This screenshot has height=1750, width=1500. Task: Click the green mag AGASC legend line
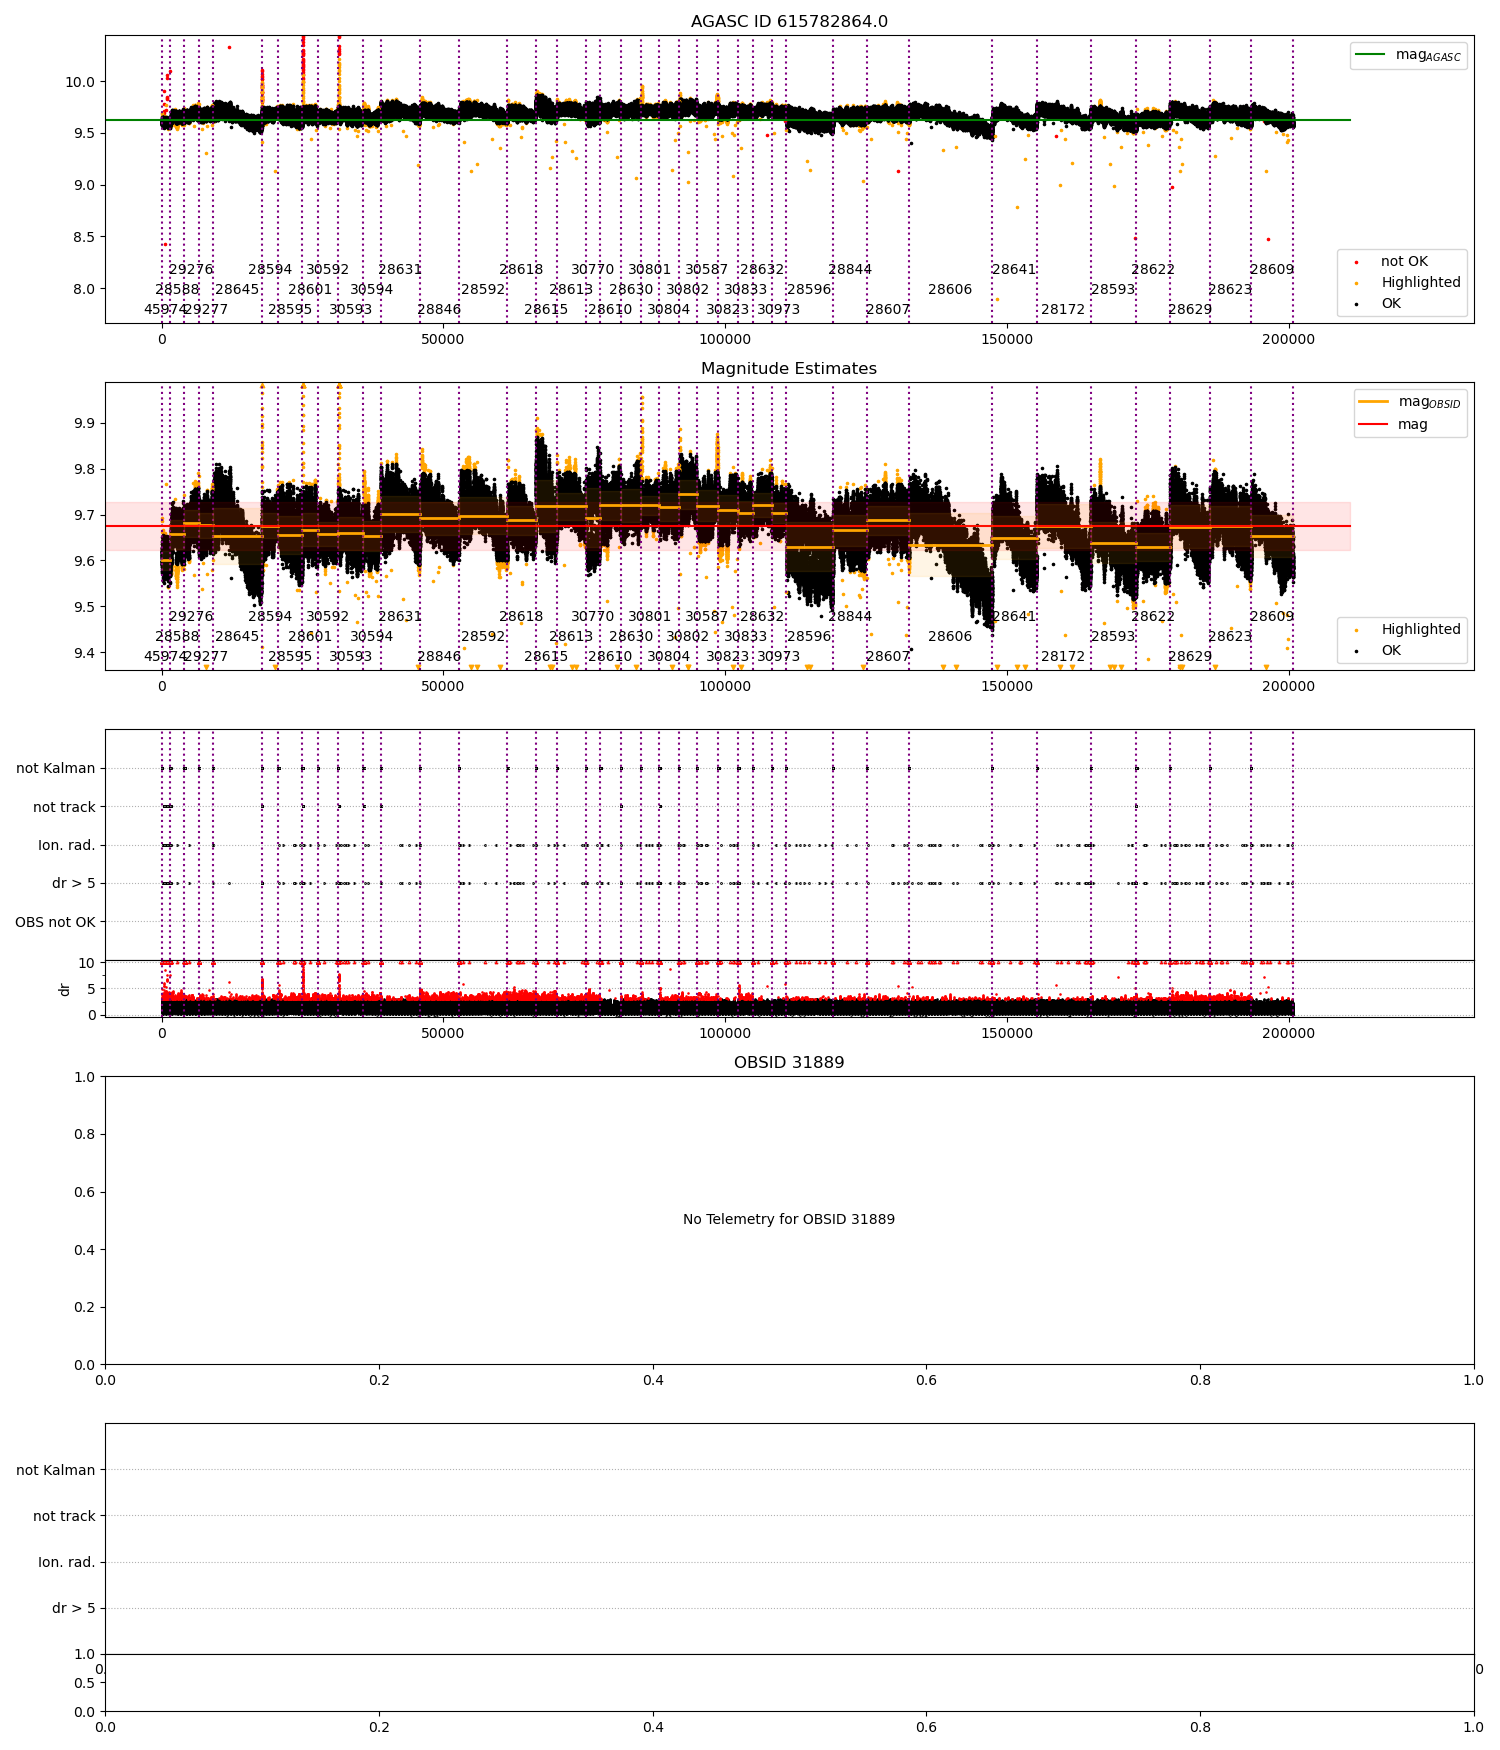pyautogui.click(x=1370, y=55)
